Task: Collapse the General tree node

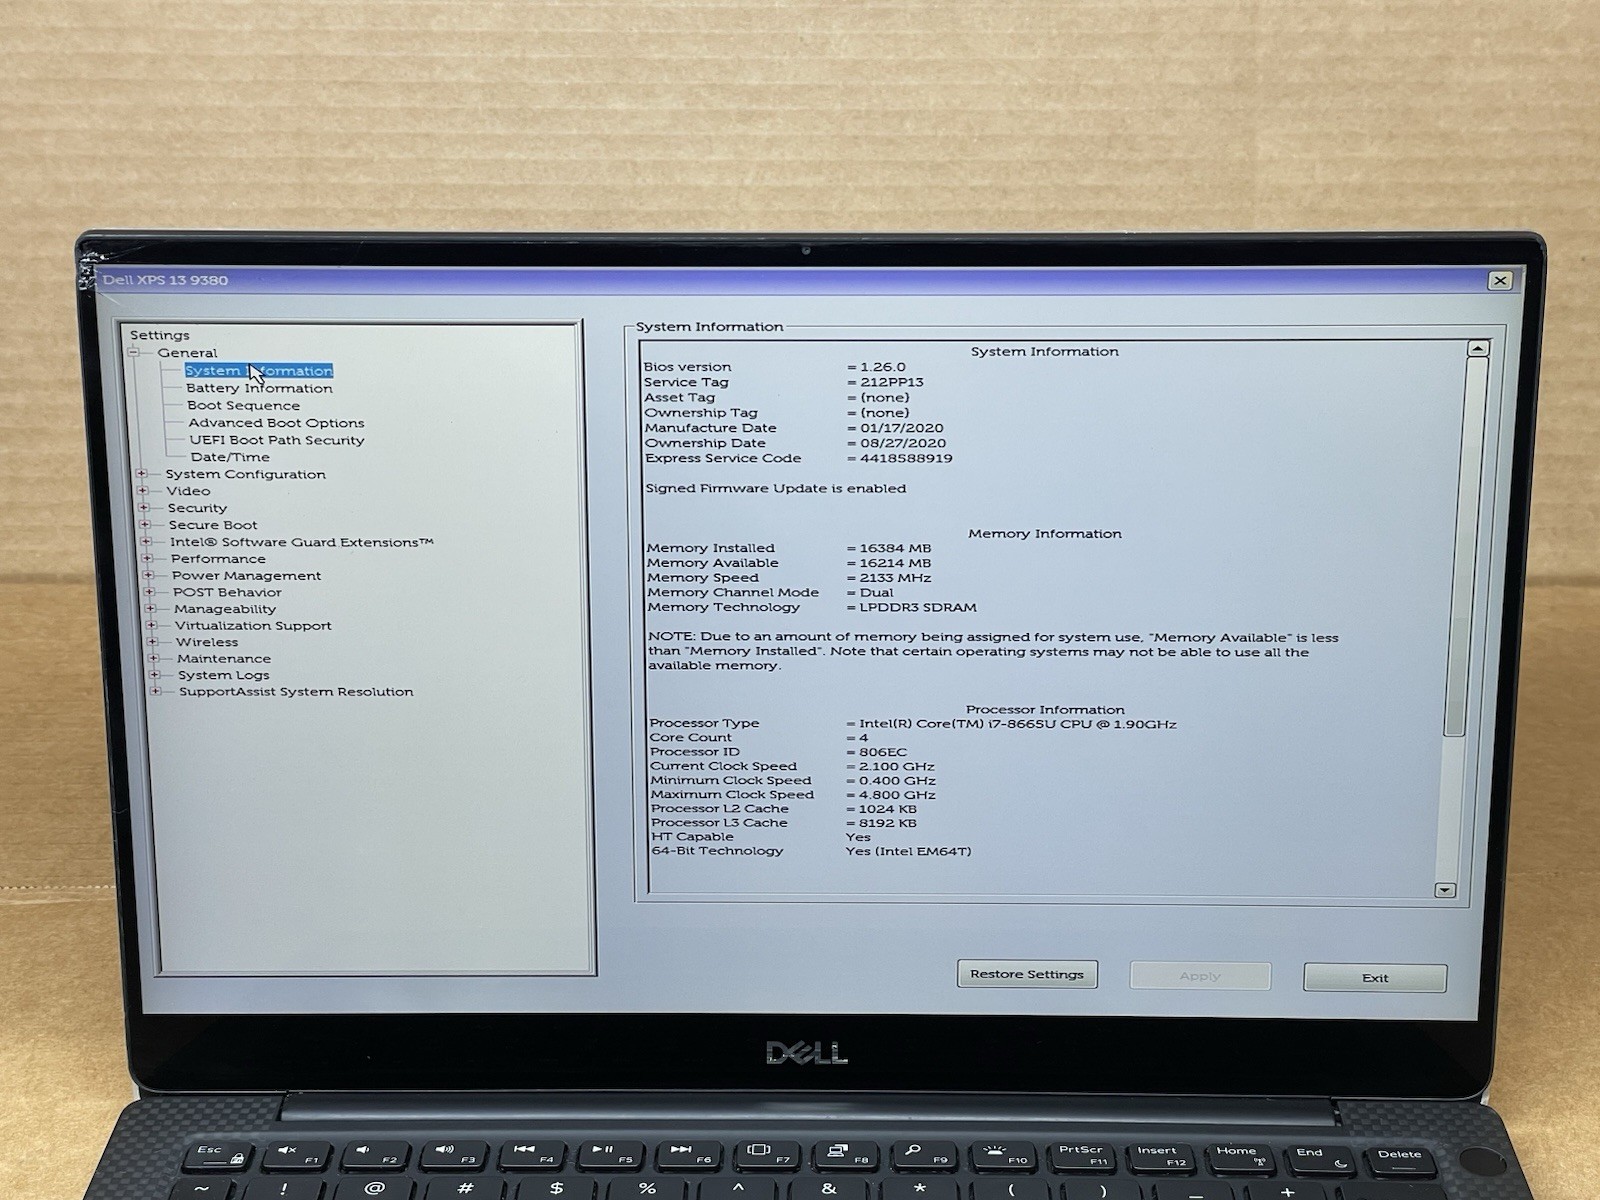Action: tap(133, 353)
